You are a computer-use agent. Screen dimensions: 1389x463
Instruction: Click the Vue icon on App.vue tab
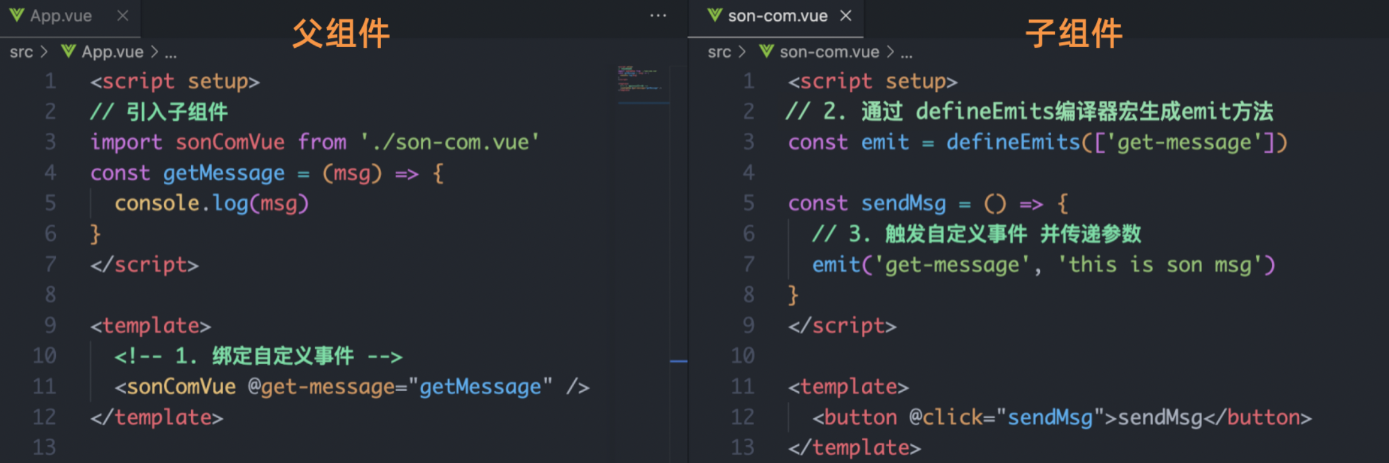[16, 17]
